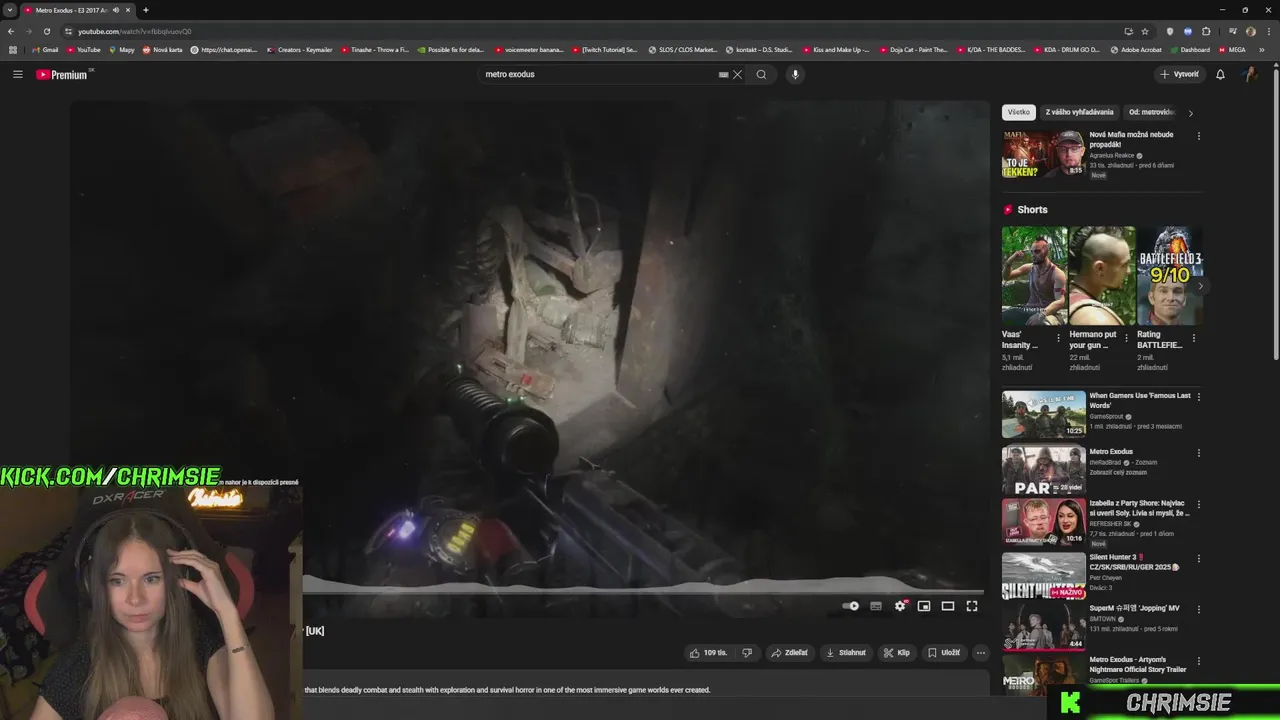Screen dimensions: 1280x720
Task: Switch player to miniplayer mode
Action: pyautogui.click(x=924, y=606)
